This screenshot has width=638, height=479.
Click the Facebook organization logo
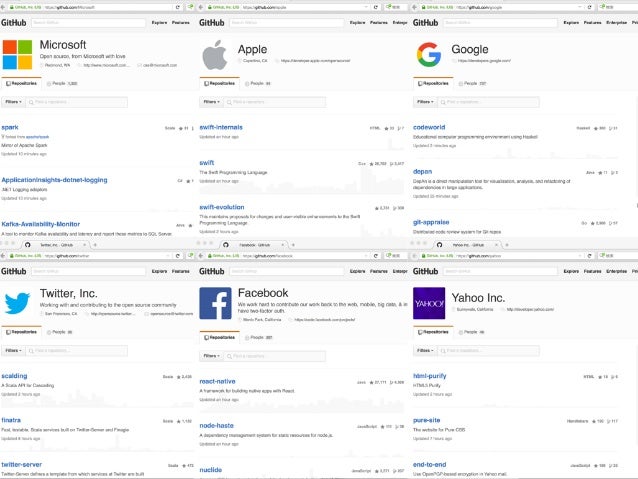tap(215, 303)
